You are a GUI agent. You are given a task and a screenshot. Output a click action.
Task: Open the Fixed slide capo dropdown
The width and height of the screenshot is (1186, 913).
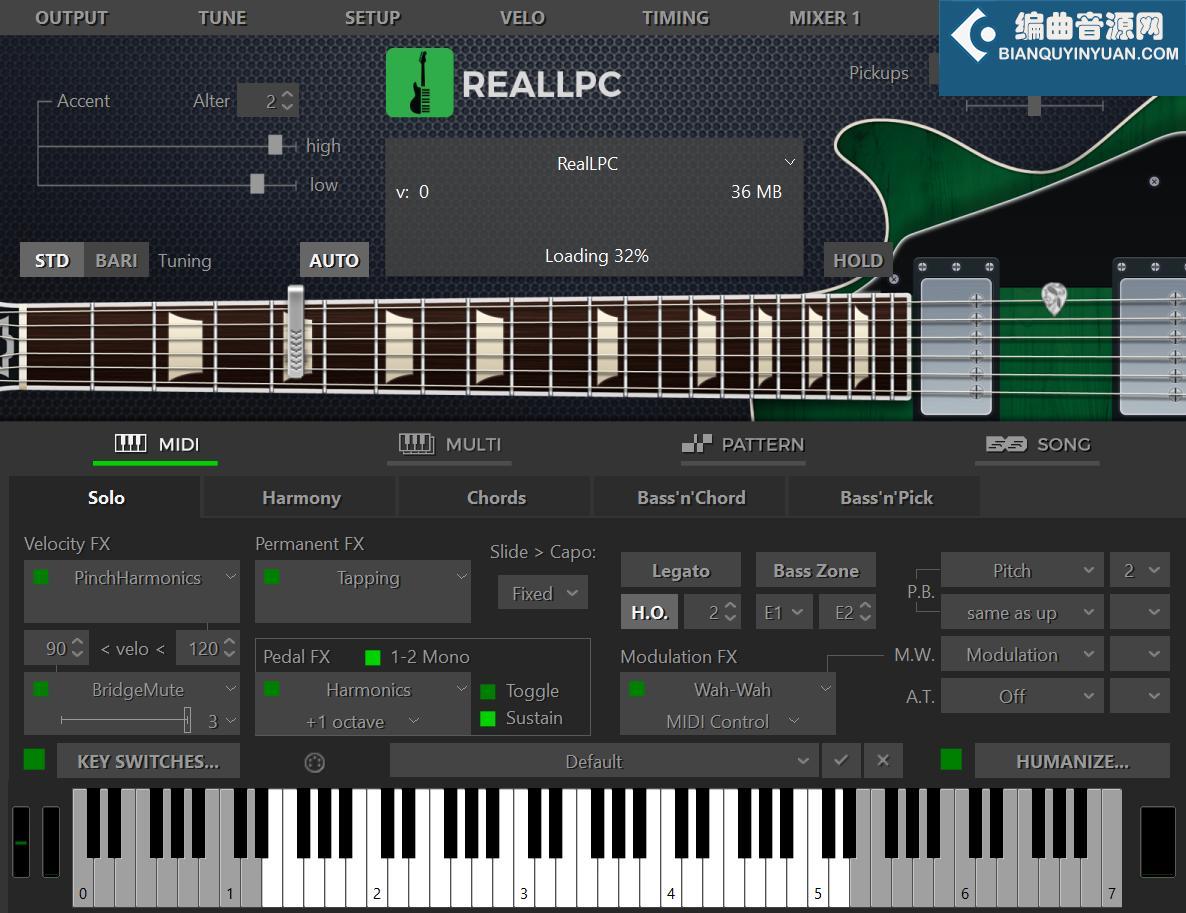(x=543, y=594)
